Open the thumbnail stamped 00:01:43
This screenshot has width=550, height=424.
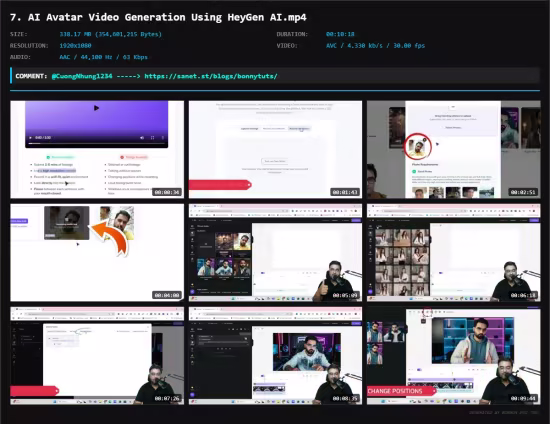[275, 149]
